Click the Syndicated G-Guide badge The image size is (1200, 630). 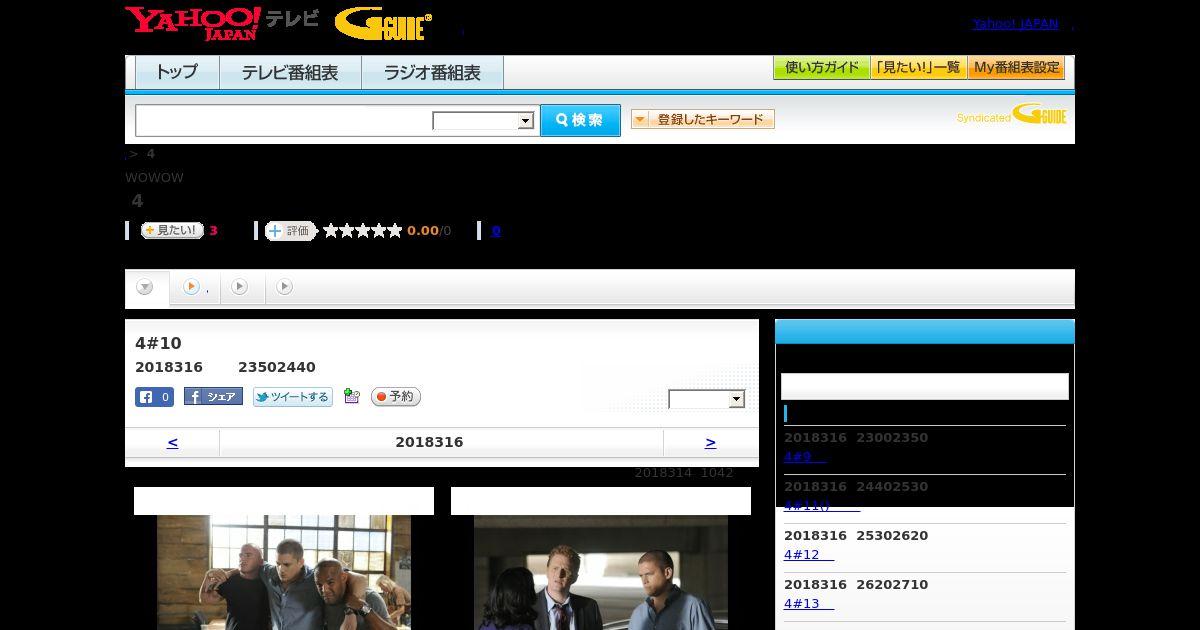click(1011, 114)
